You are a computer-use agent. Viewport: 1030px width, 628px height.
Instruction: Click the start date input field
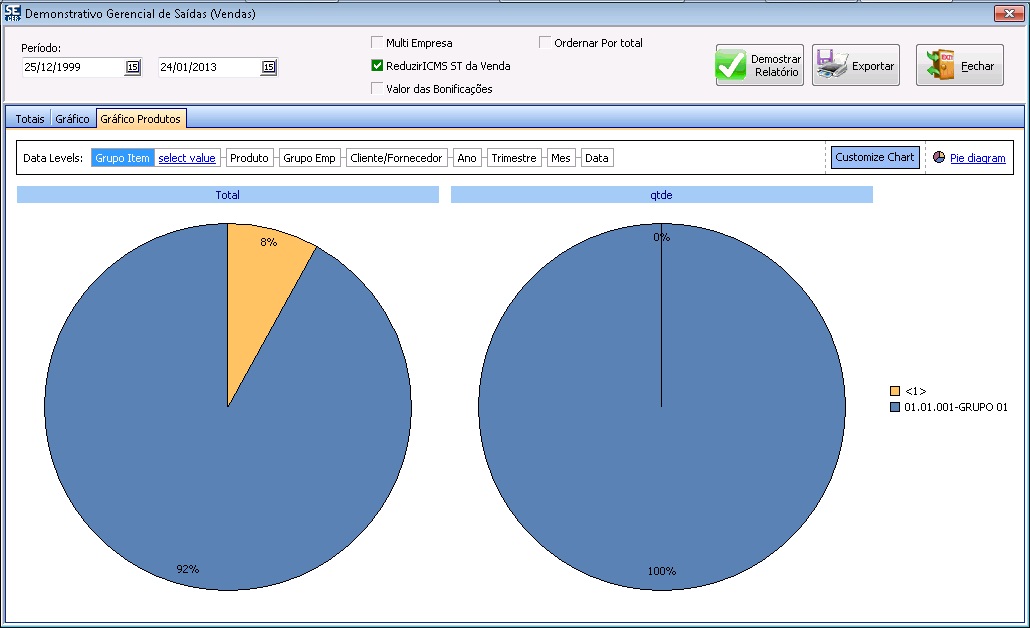(x=72, y=67)
